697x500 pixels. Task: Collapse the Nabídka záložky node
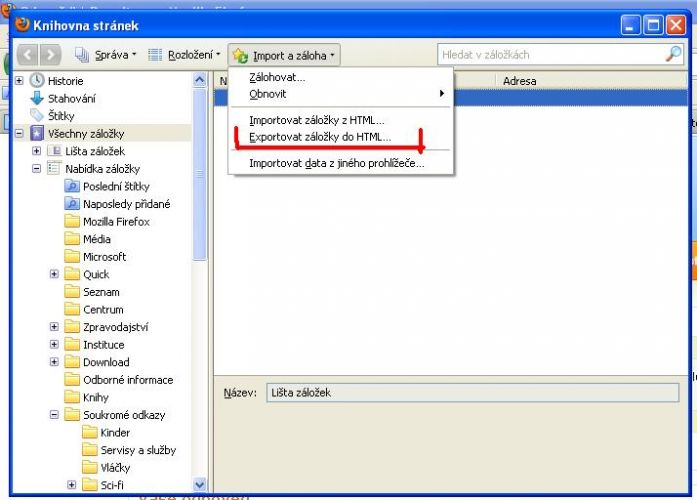coord(36,168)
